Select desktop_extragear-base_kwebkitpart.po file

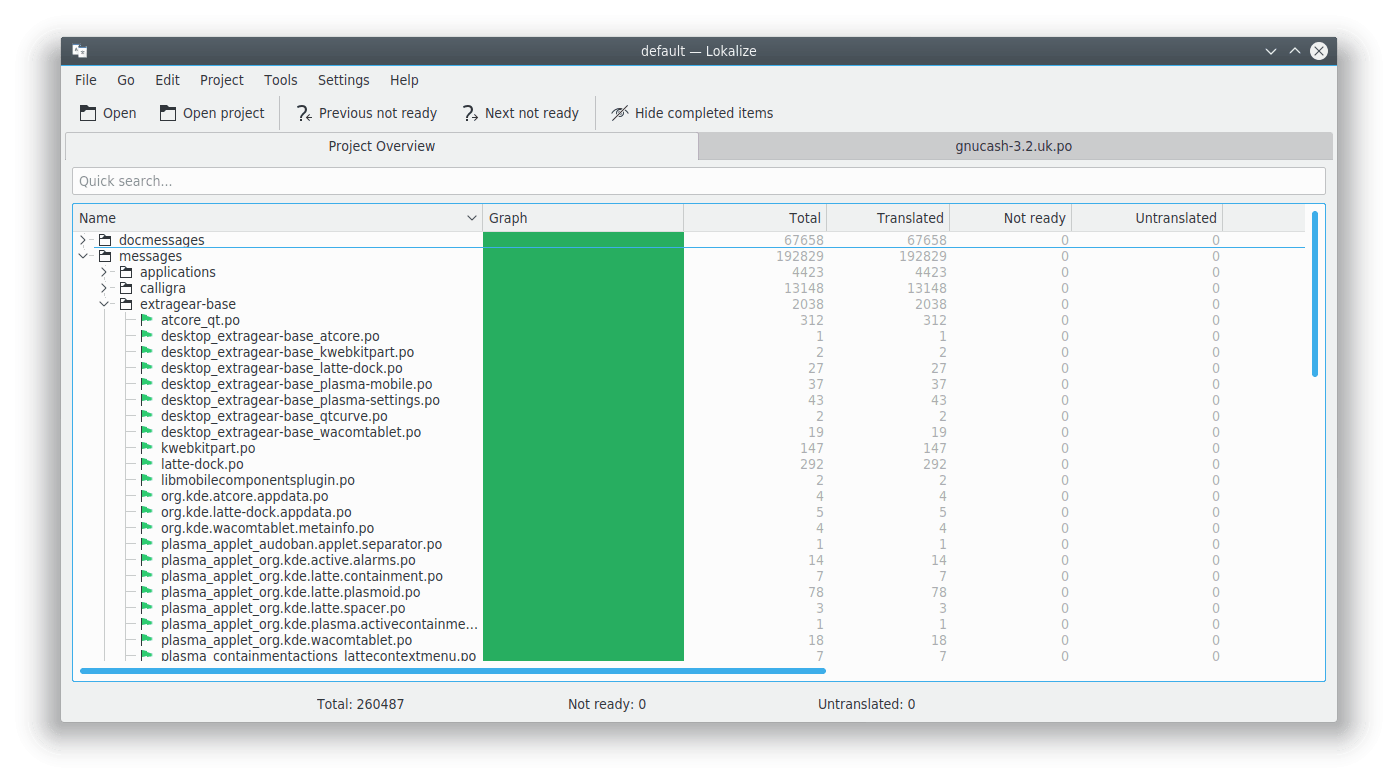[x=287, y=352]
